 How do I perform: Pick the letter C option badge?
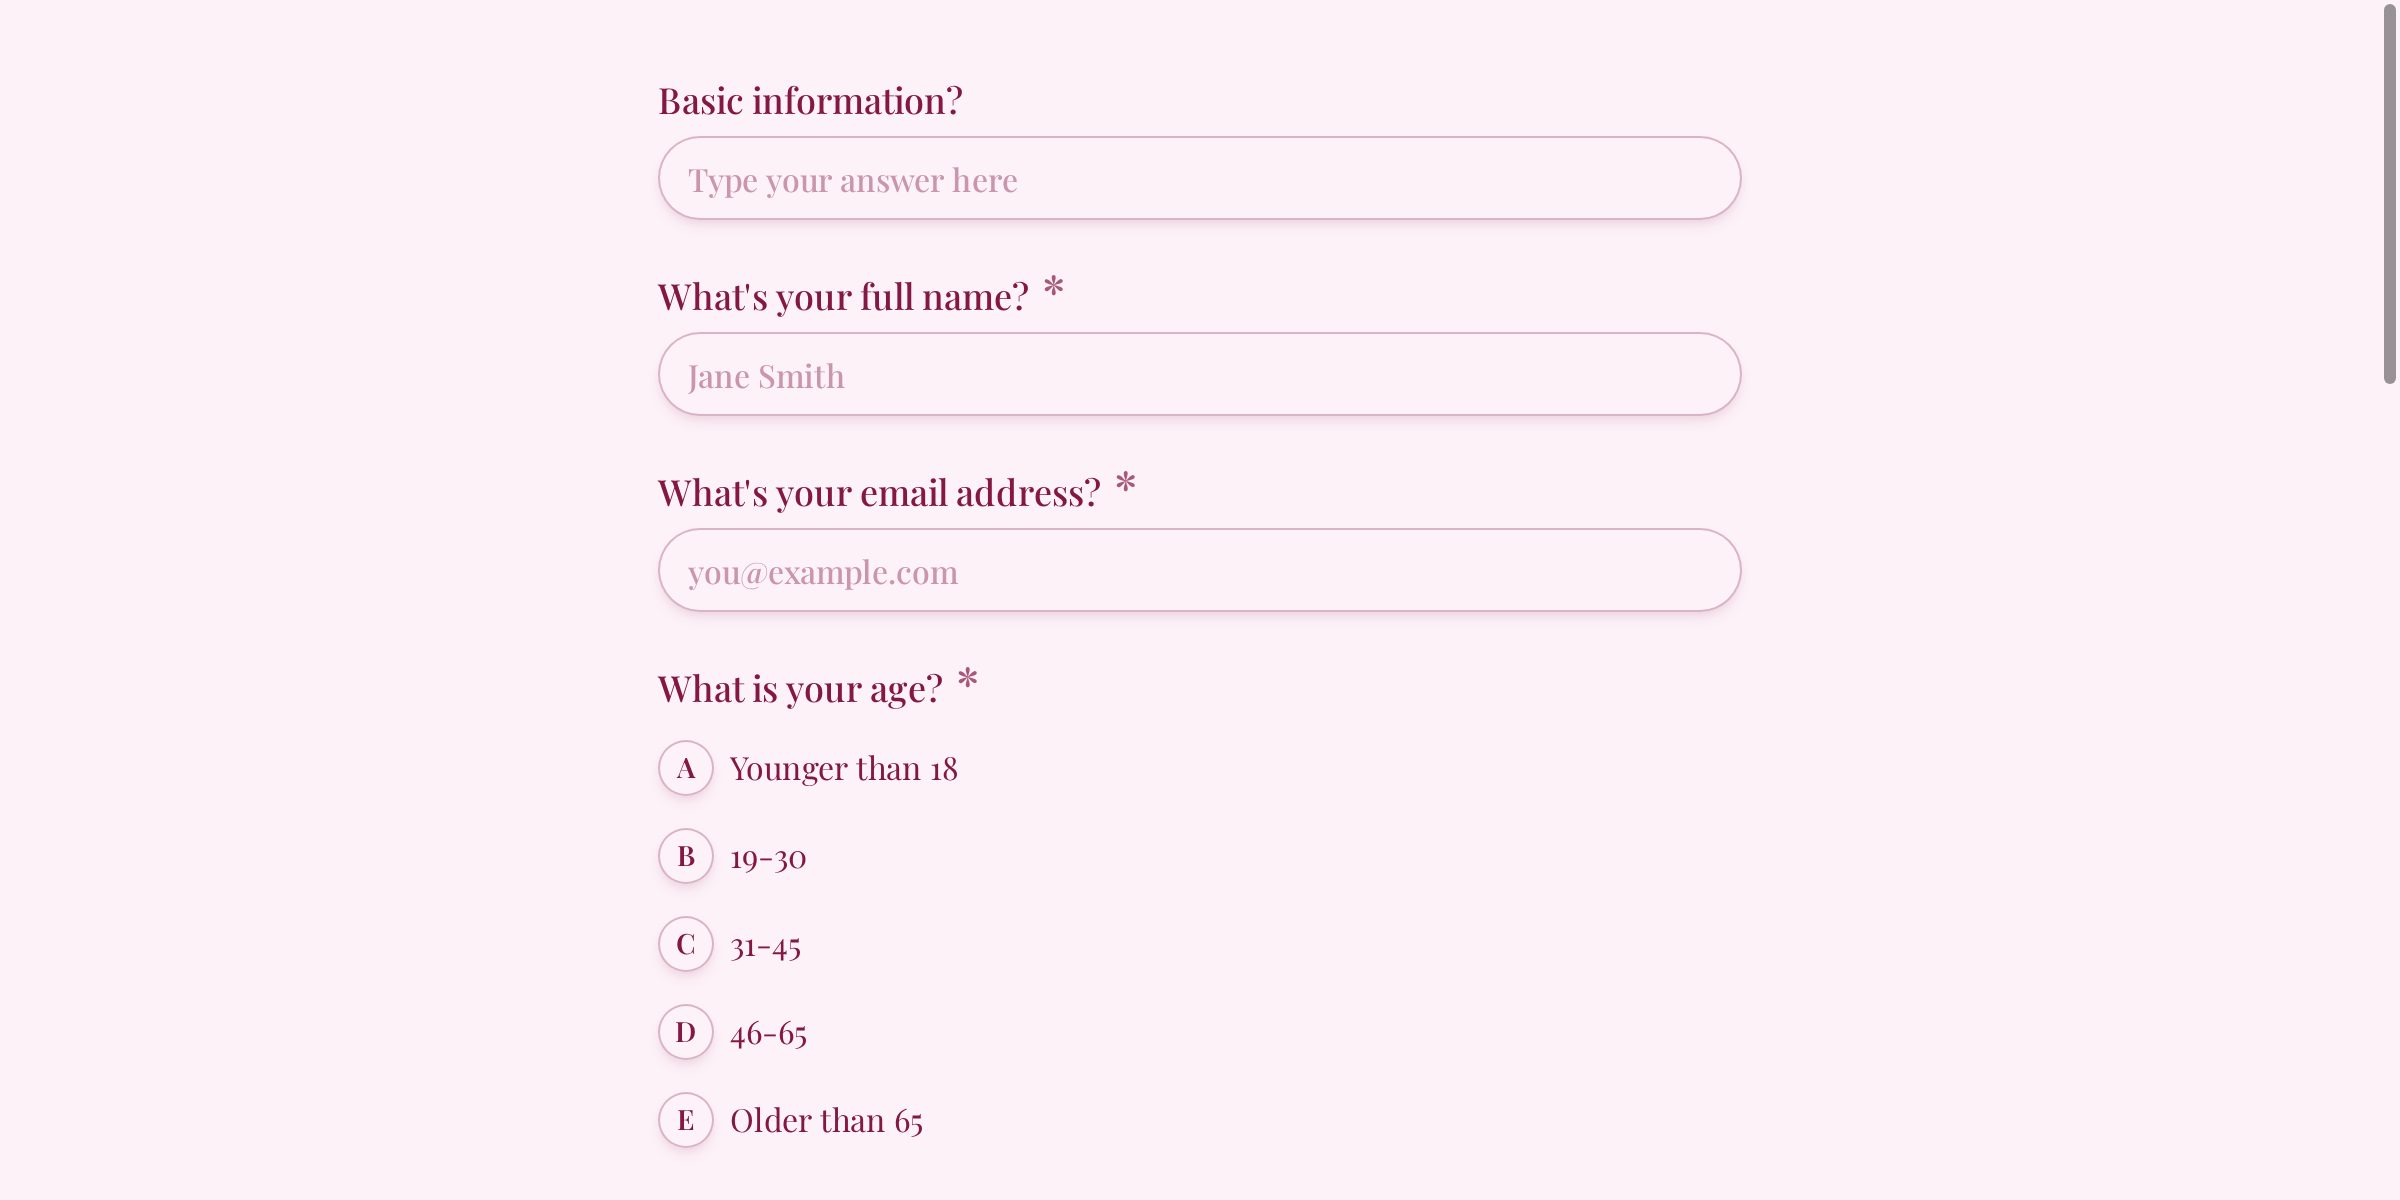(686, 944)
